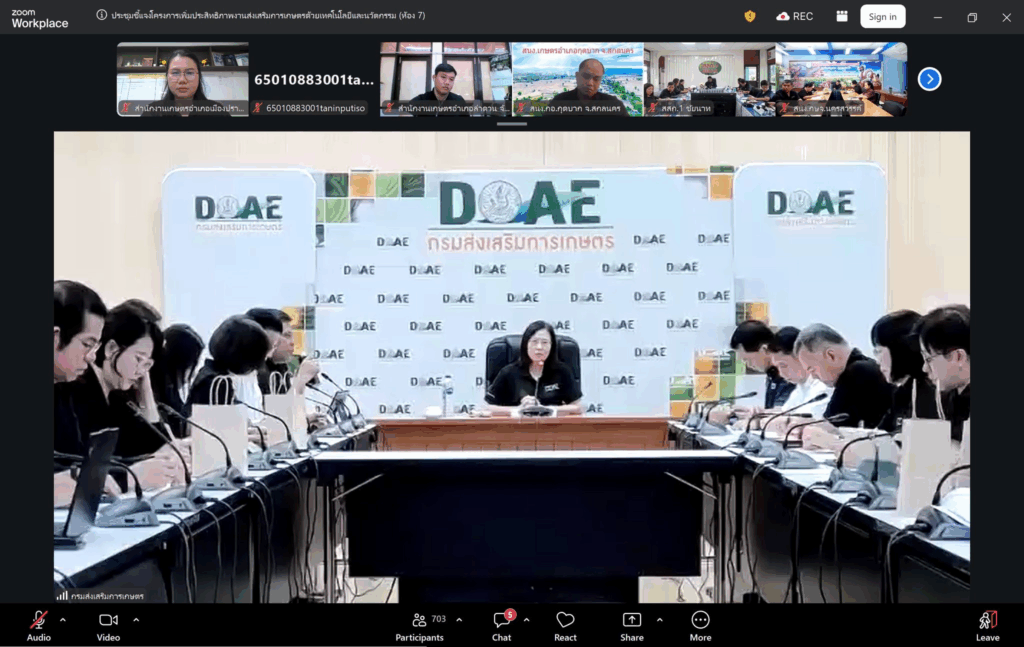This screenshot has height=647, width=1024.
Task: Expand the Chat options chevron
Action: pyautogui.click(x=527, y=620)
